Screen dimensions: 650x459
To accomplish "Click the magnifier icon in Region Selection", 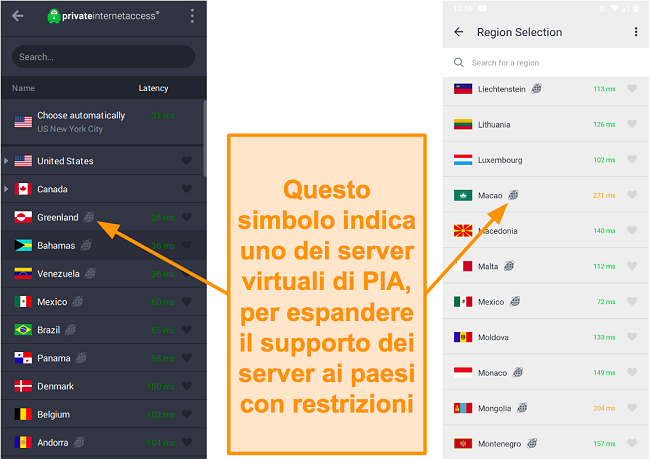I will [458, 63].
